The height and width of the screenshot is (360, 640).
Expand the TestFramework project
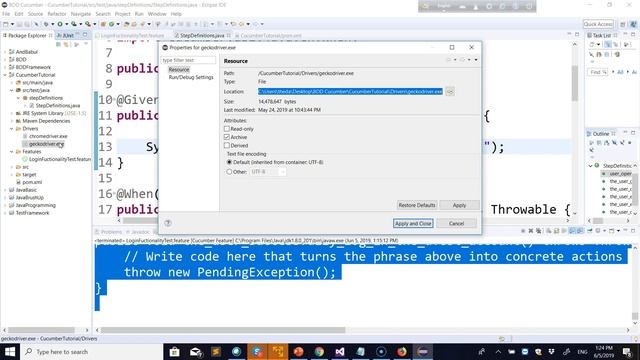(x=5, y=213)
